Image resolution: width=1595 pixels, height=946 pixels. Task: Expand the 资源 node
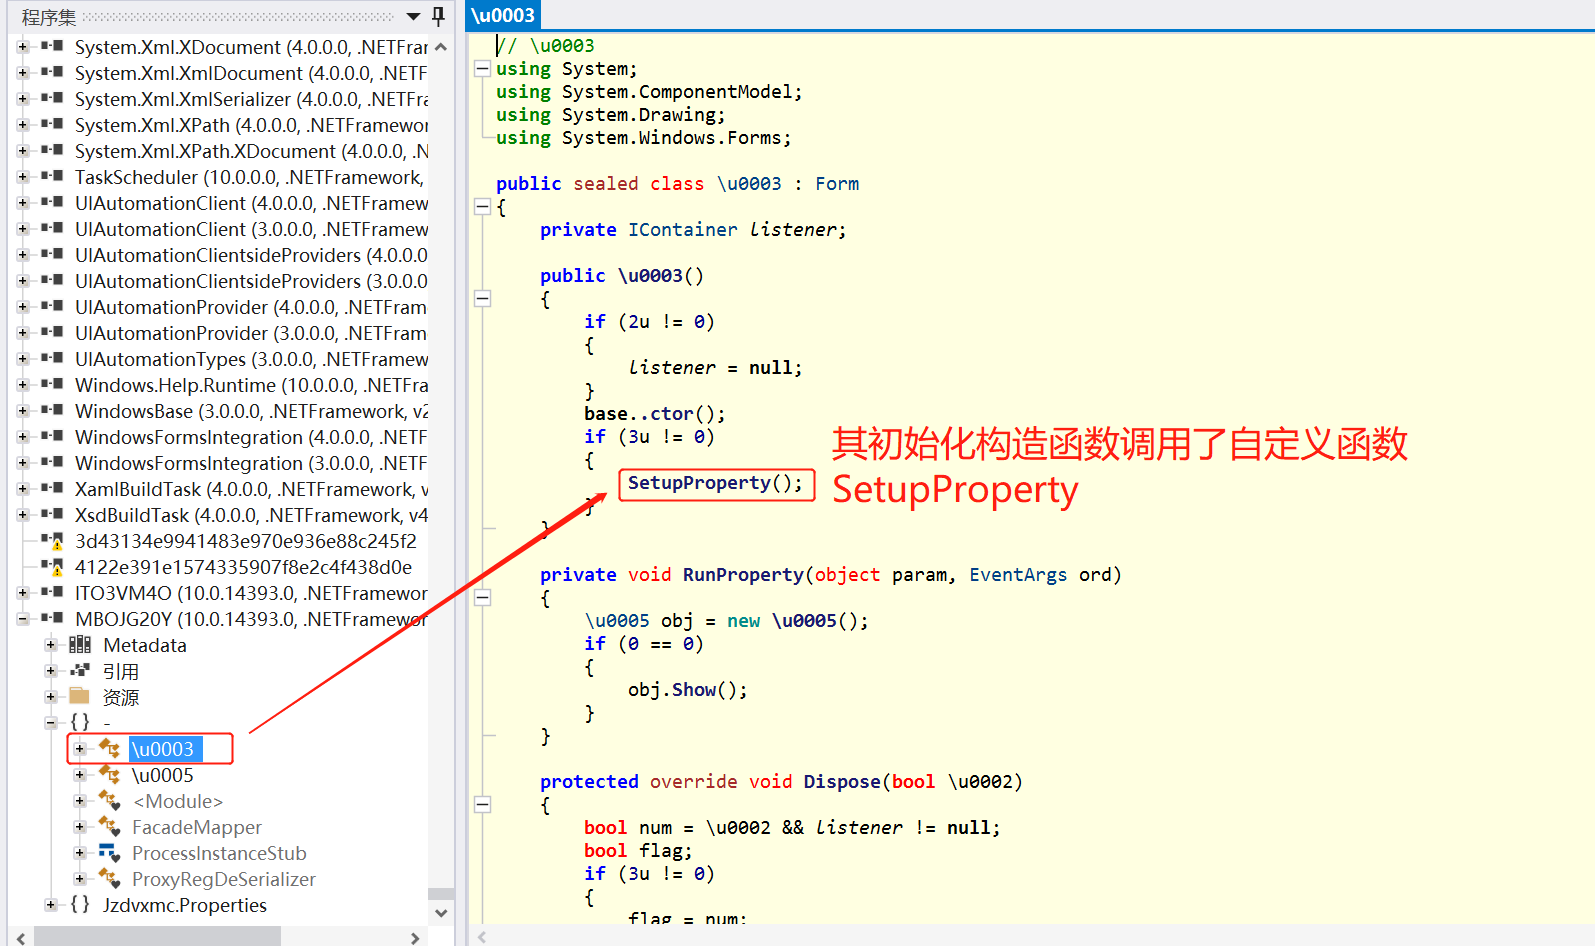[x=50, y=697]
